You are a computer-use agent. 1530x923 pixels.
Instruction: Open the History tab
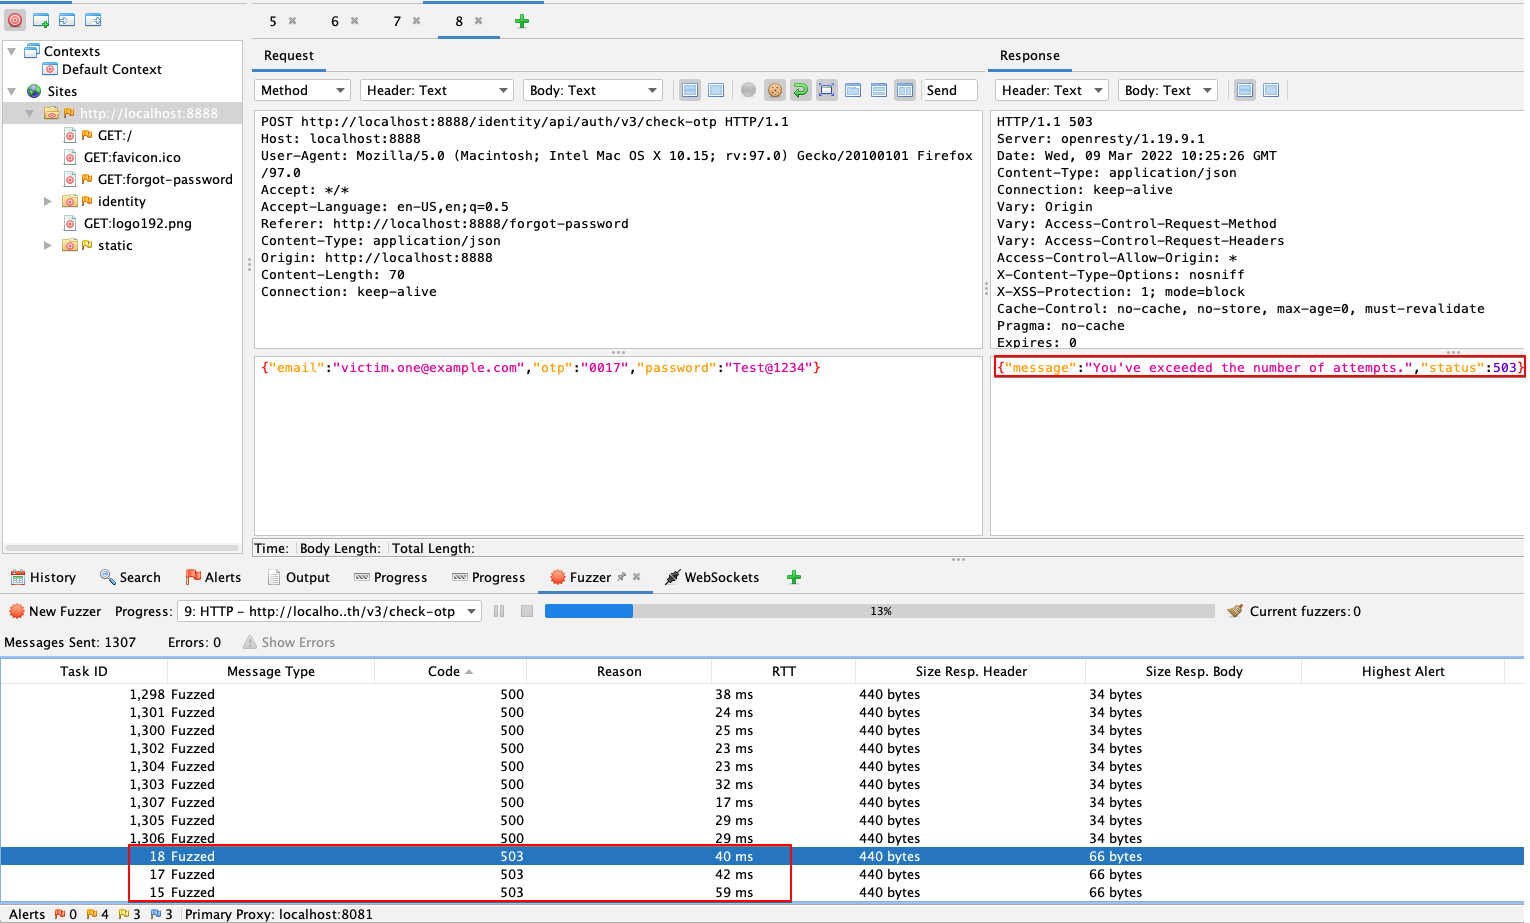coord(44,577)
